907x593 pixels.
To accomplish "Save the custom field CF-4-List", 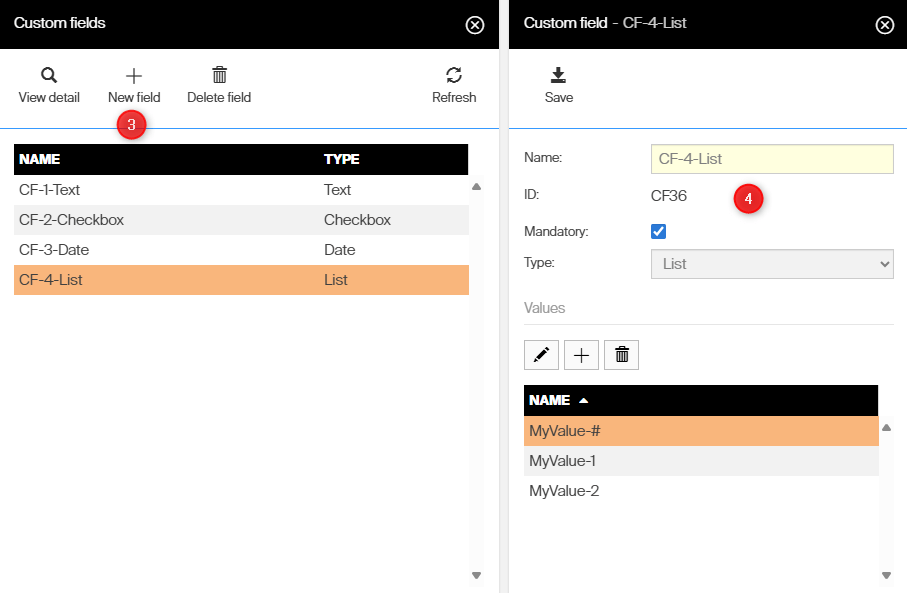I will point(559,76).
